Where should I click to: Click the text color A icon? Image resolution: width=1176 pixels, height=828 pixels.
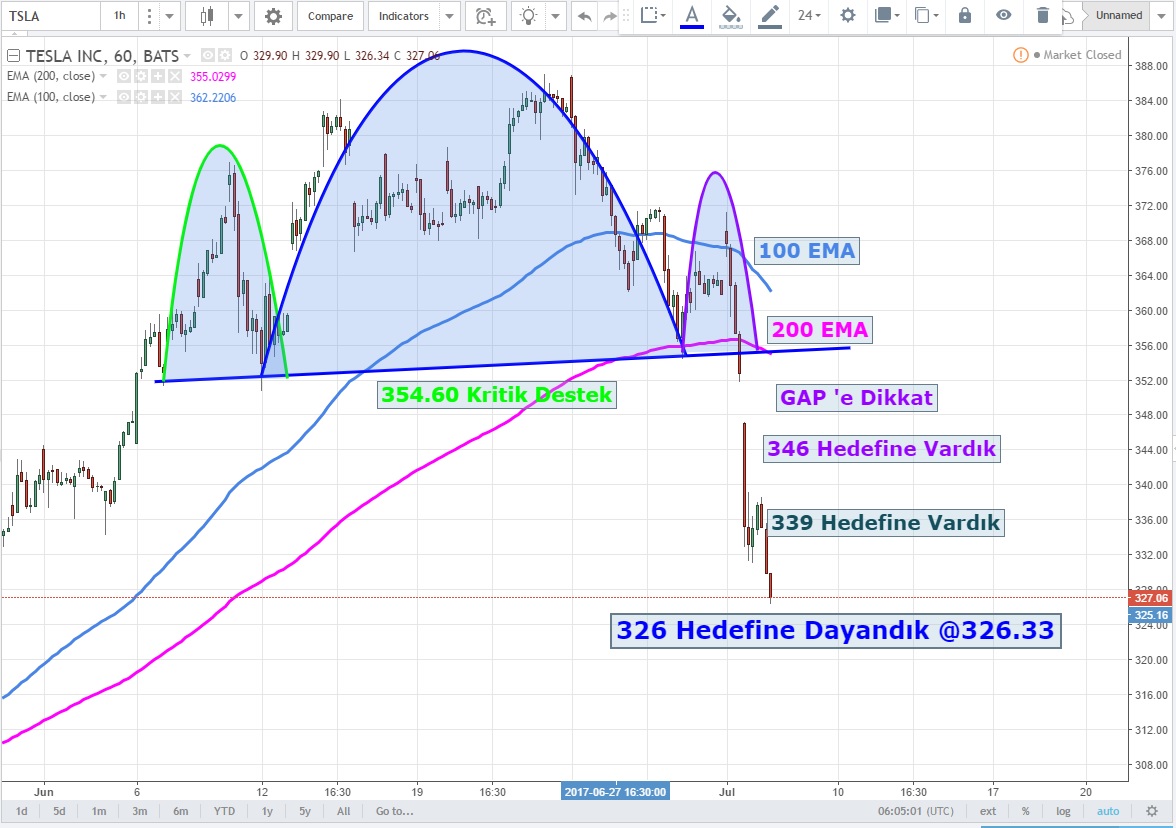(x=692, y=16)
